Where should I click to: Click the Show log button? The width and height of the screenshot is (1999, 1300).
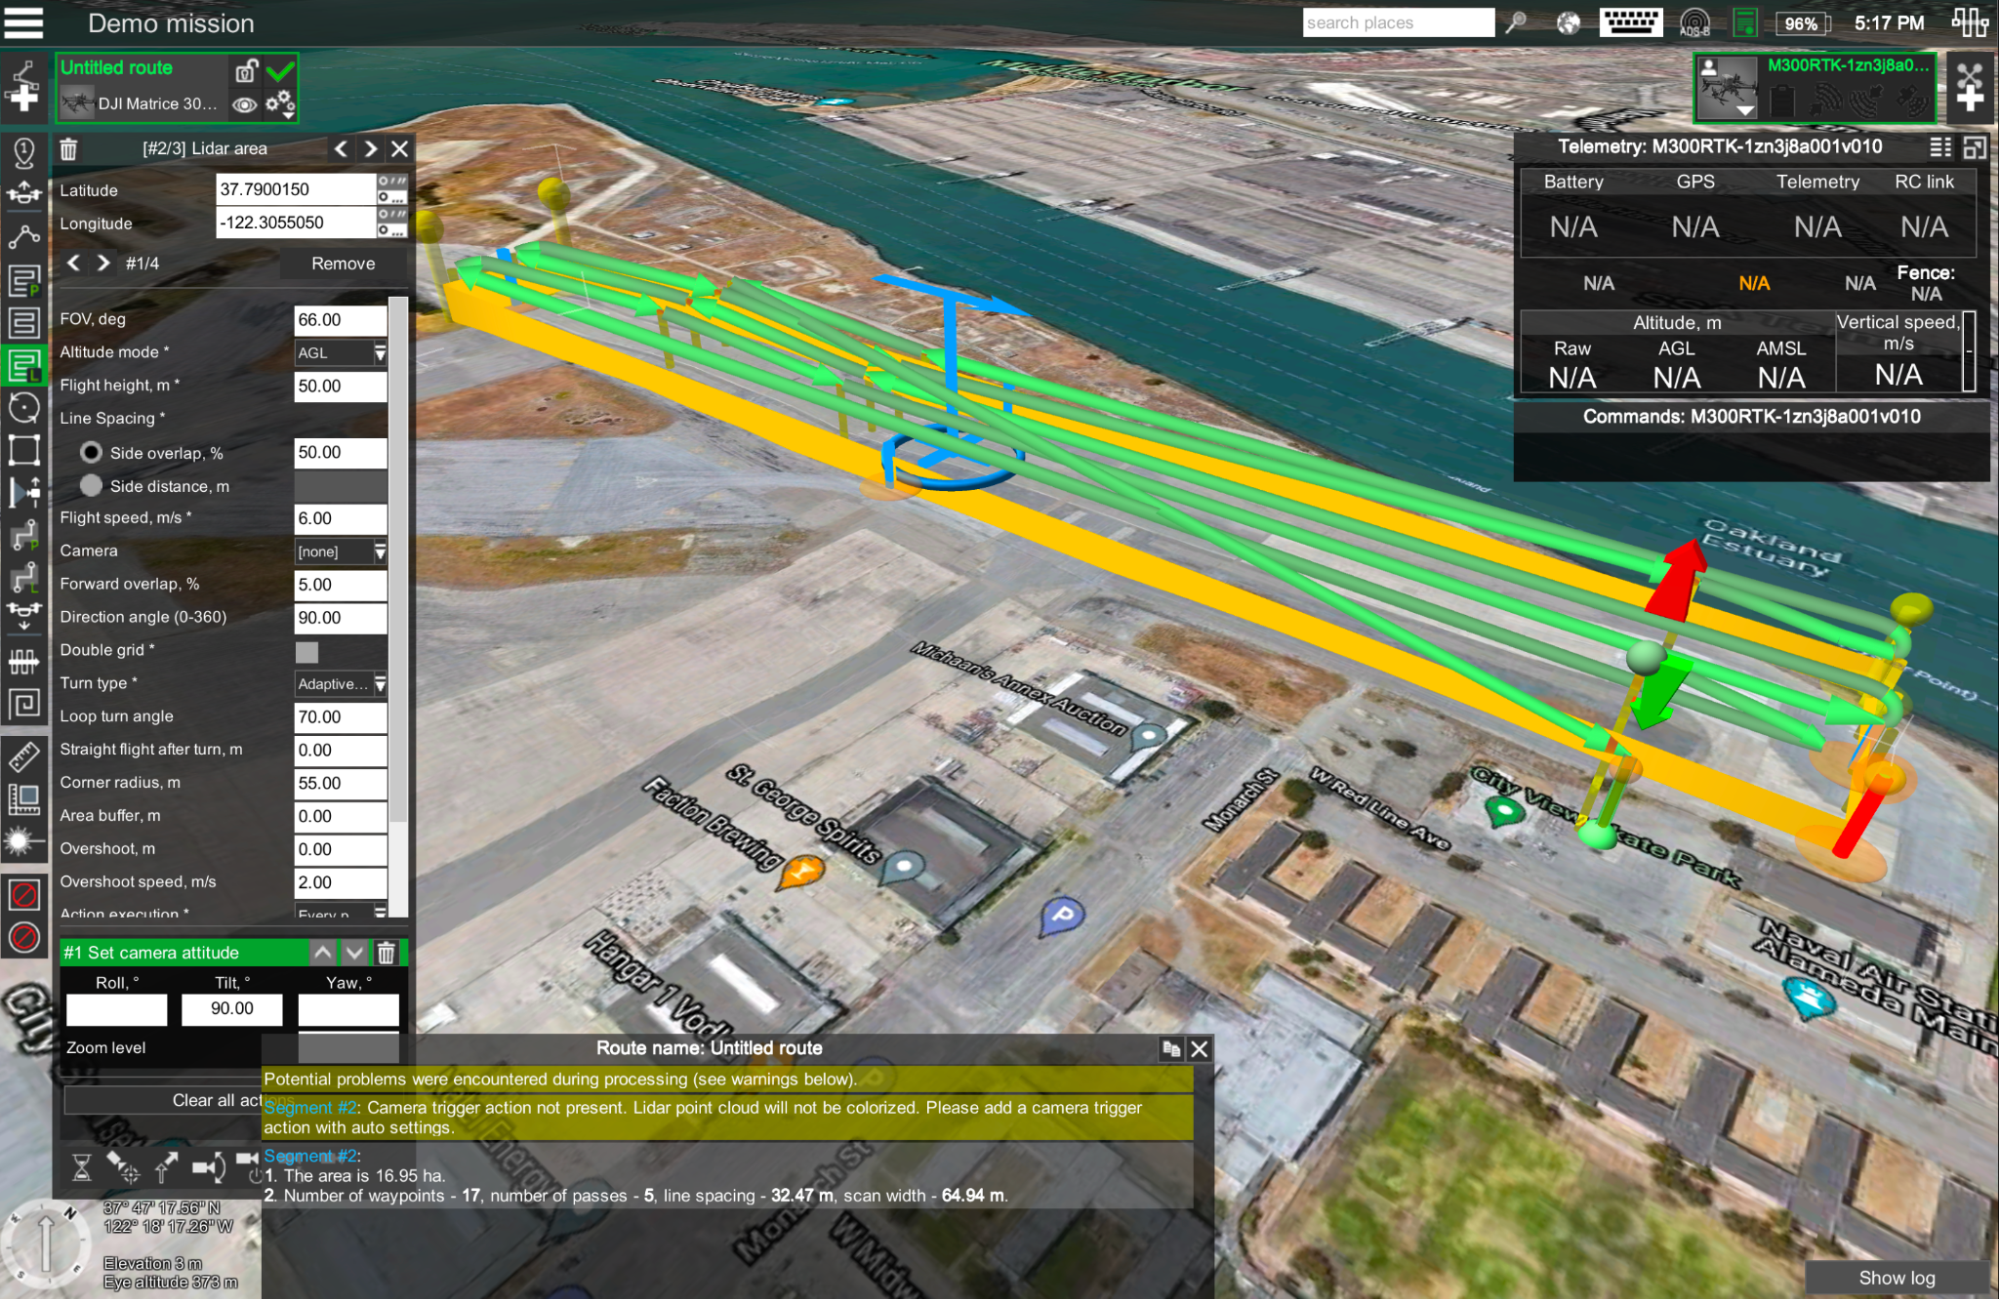1897,1277
